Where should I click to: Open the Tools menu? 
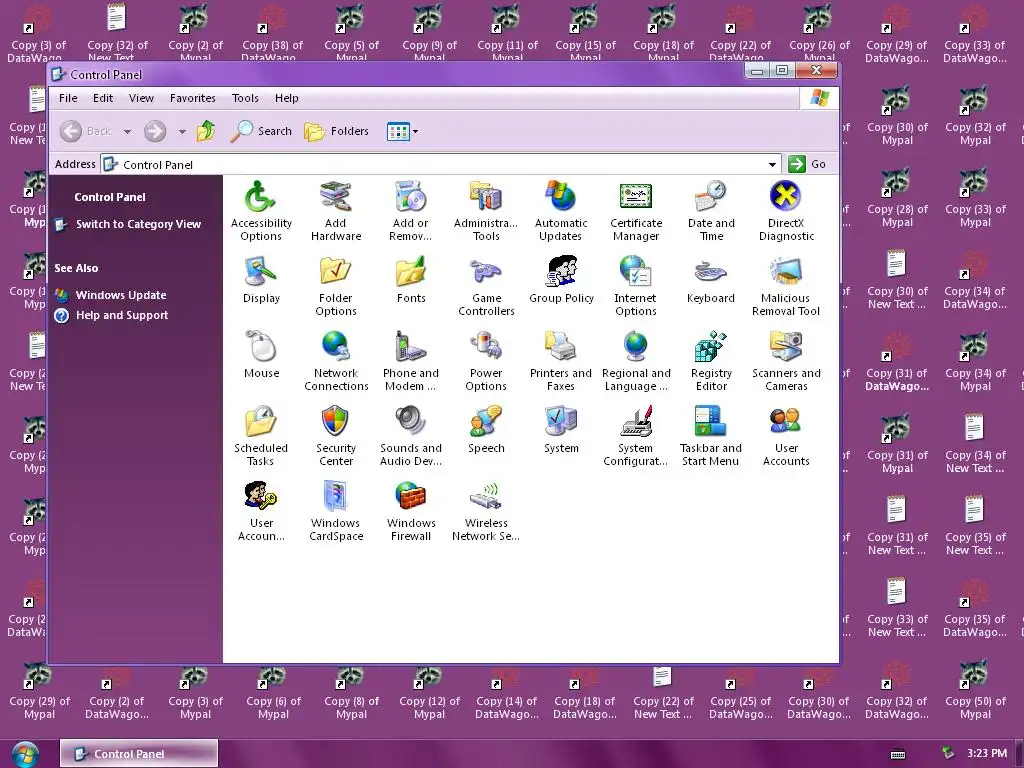(x=245, y=98)
